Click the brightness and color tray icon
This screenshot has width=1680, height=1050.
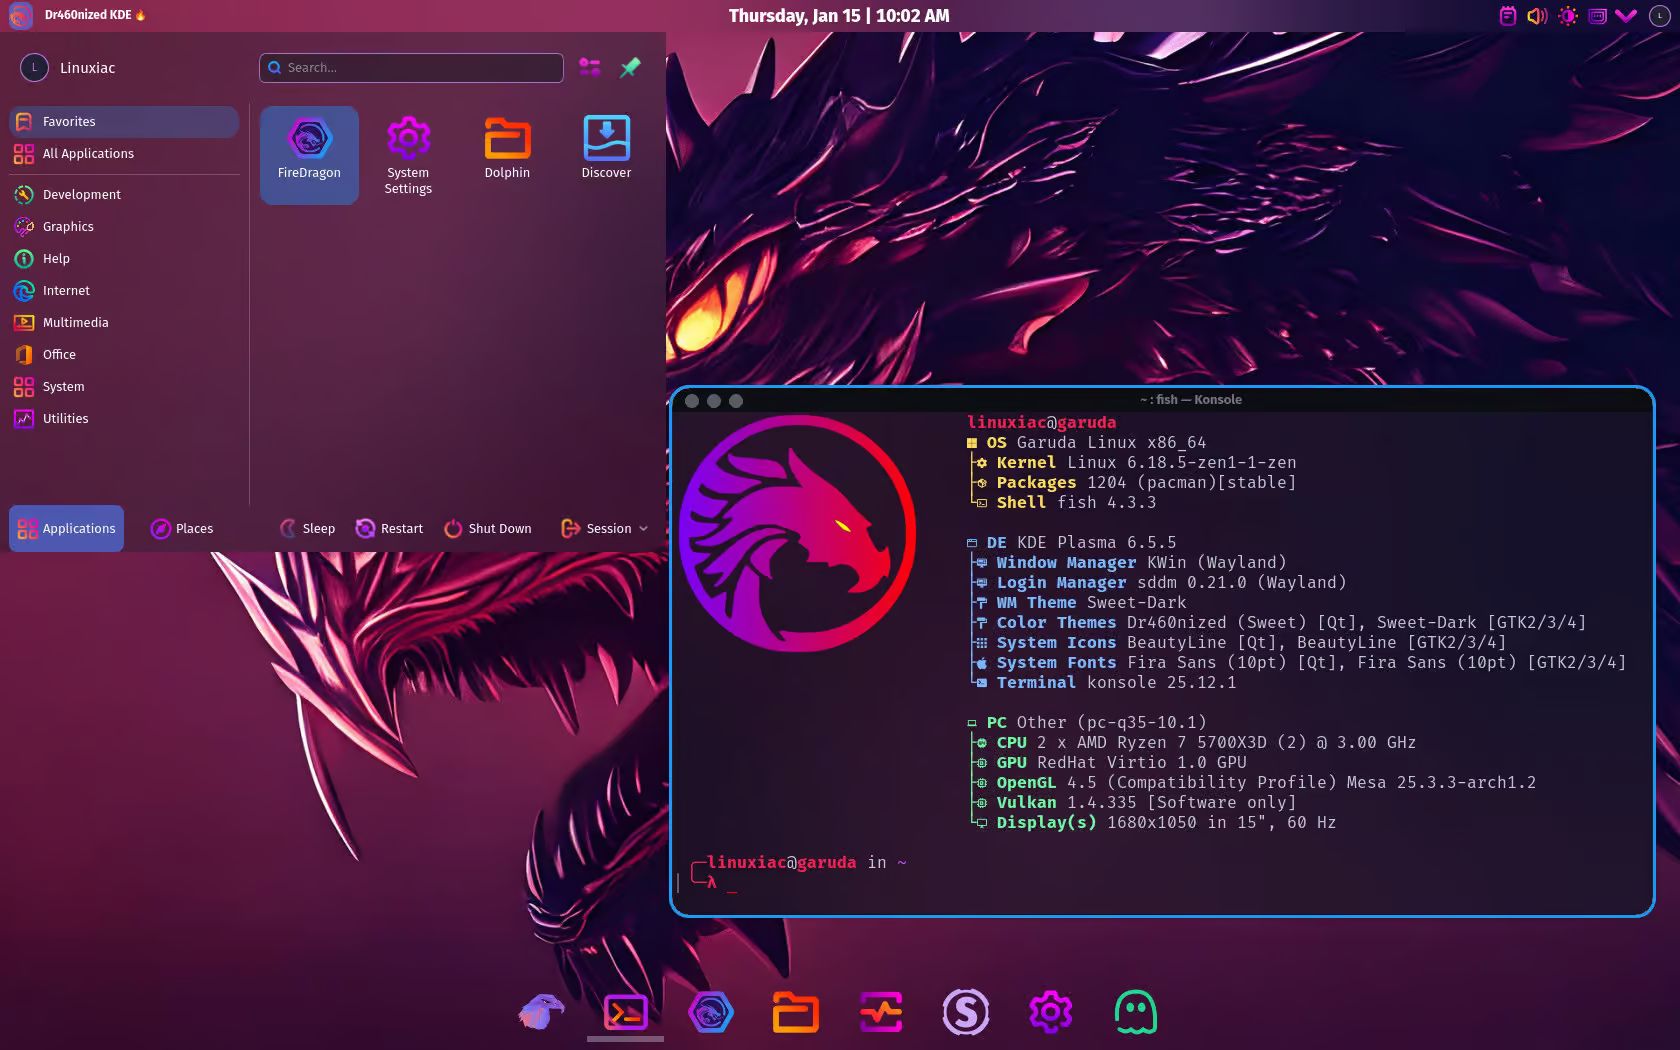coord(1567,16)
